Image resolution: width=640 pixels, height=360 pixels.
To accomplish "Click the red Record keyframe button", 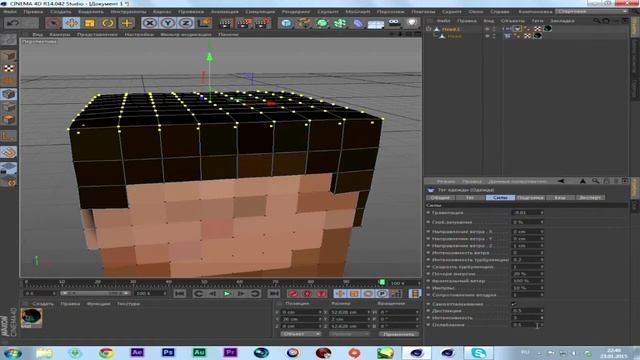I will pyautogui.click(x=293, y=293).
